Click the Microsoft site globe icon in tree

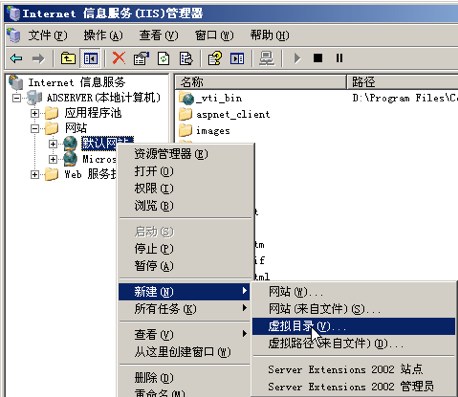click(70, 159)
